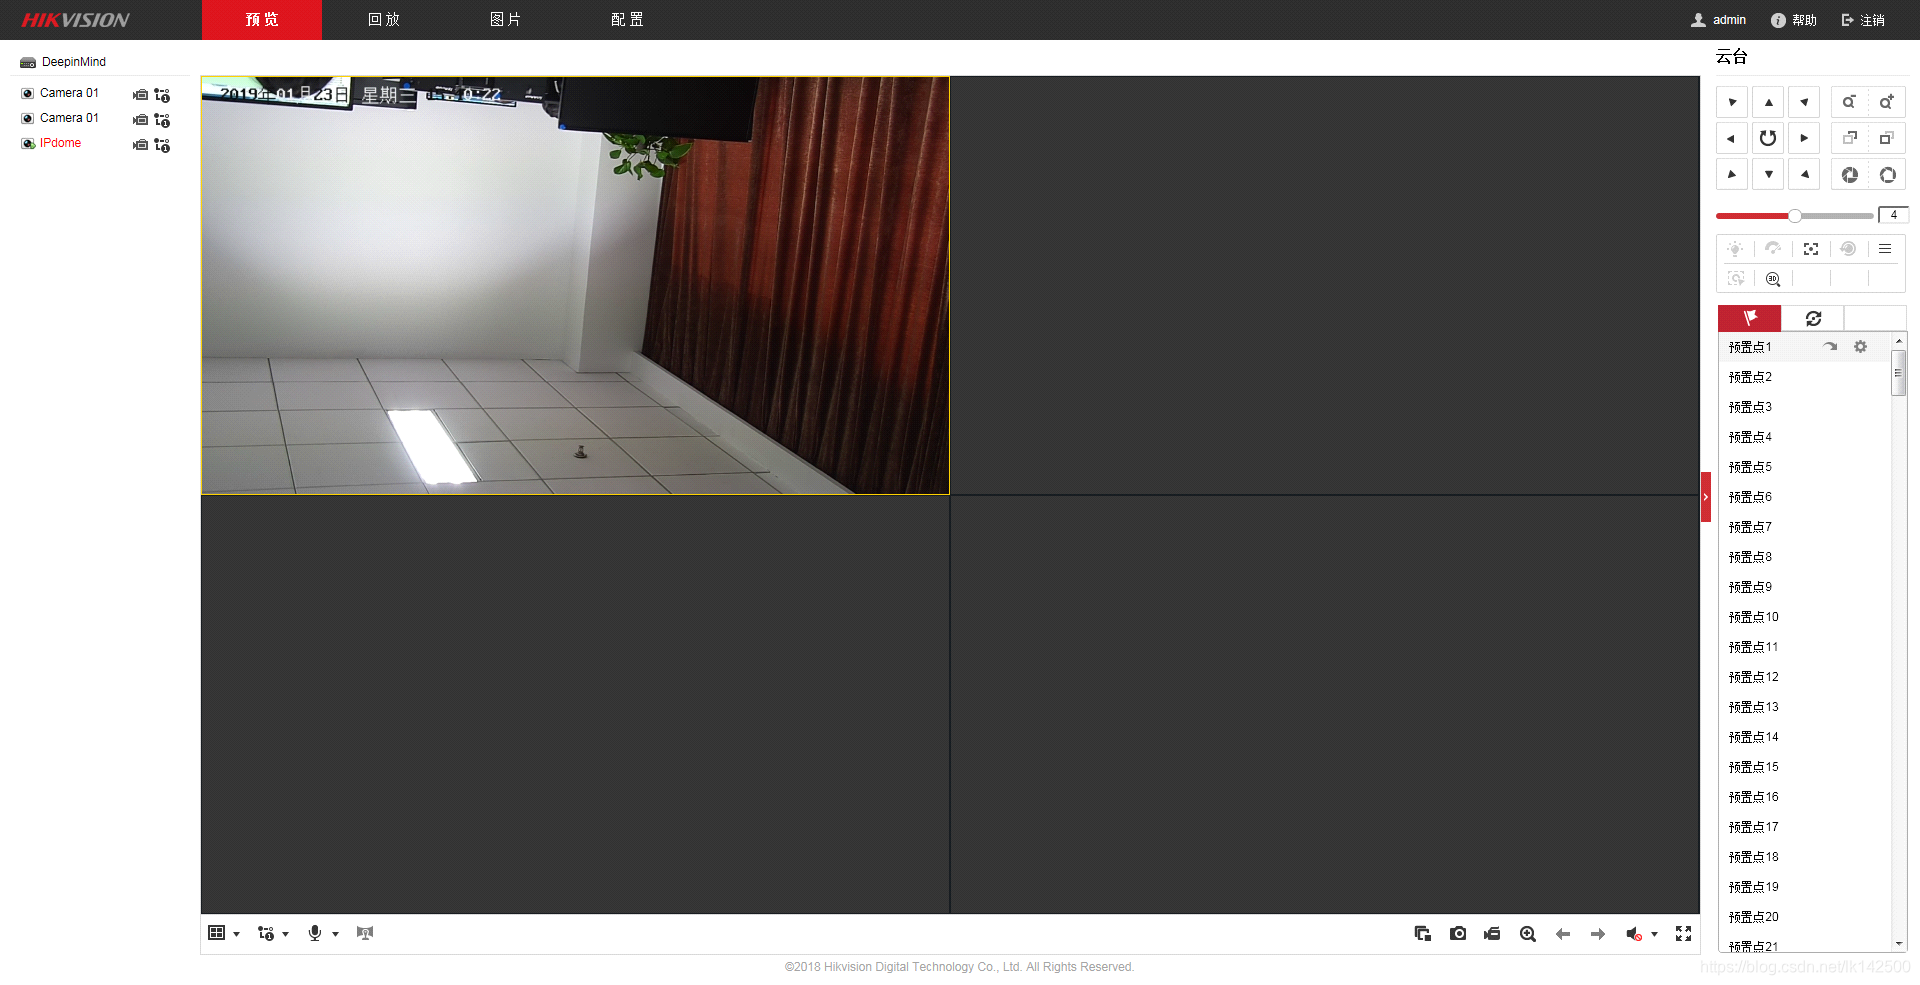Click 注销 logout link
The image size is (1920, 985).
(1863, 20)
